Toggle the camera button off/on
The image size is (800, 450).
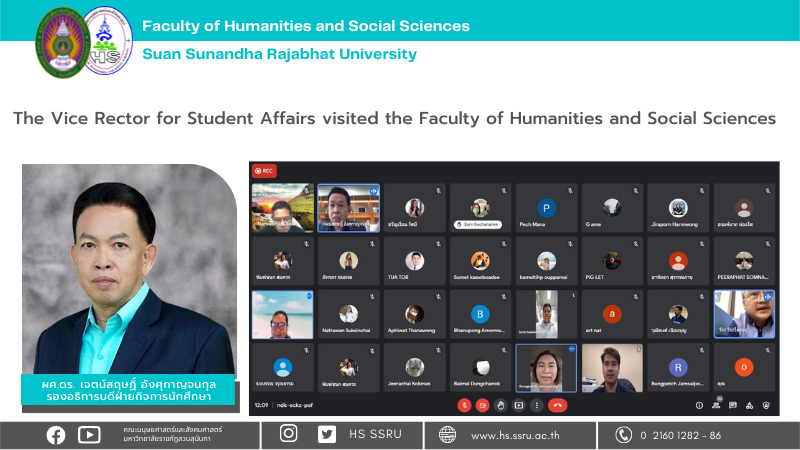coord(483,405)
